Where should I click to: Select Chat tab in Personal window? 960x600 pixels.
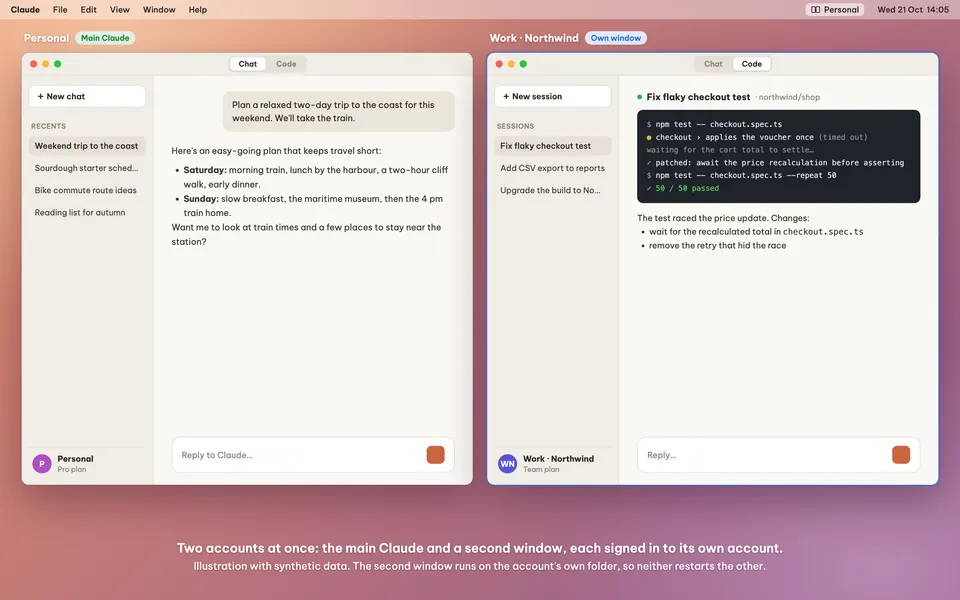click(x=247, y=64)
